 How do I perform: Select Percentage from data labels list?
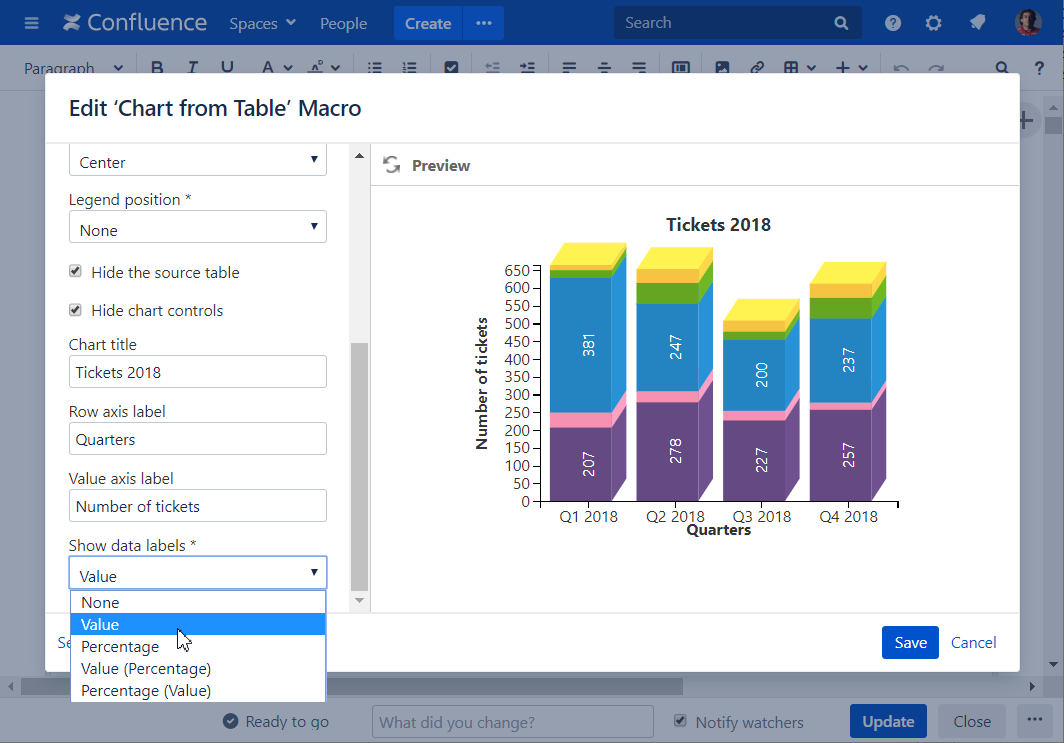[120, 647]
